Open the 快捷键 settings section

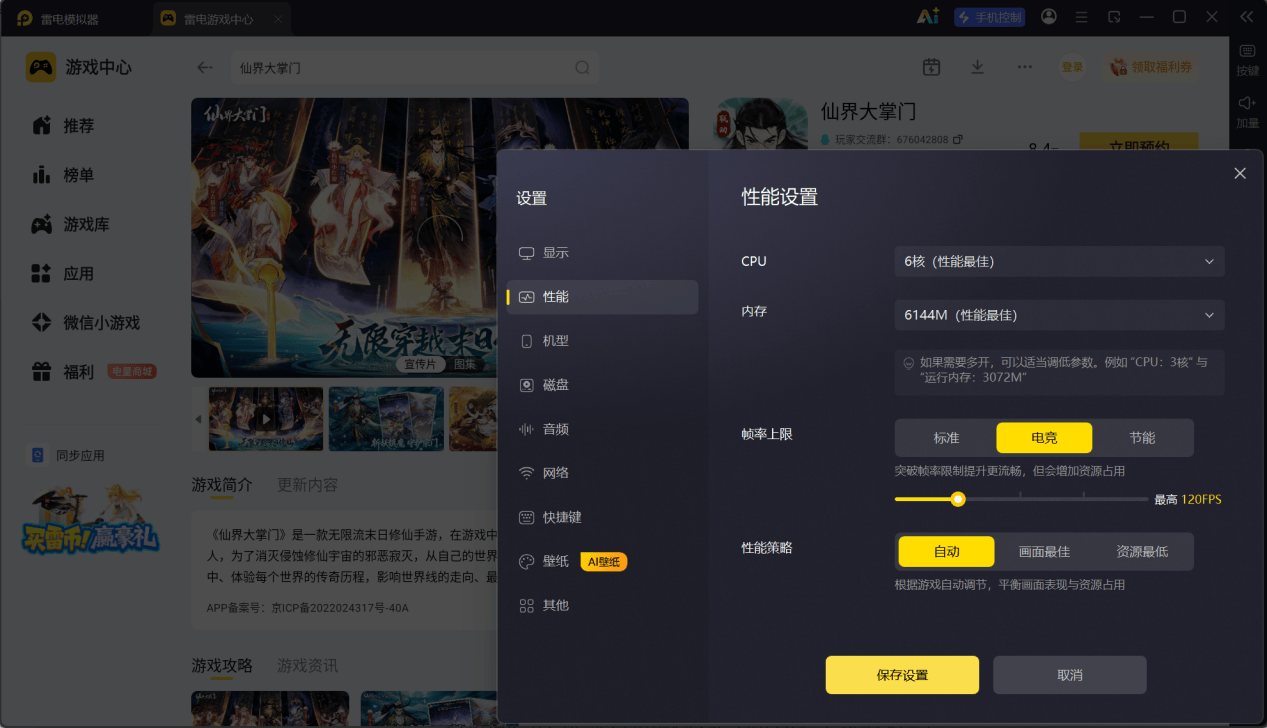click(602, 517)
